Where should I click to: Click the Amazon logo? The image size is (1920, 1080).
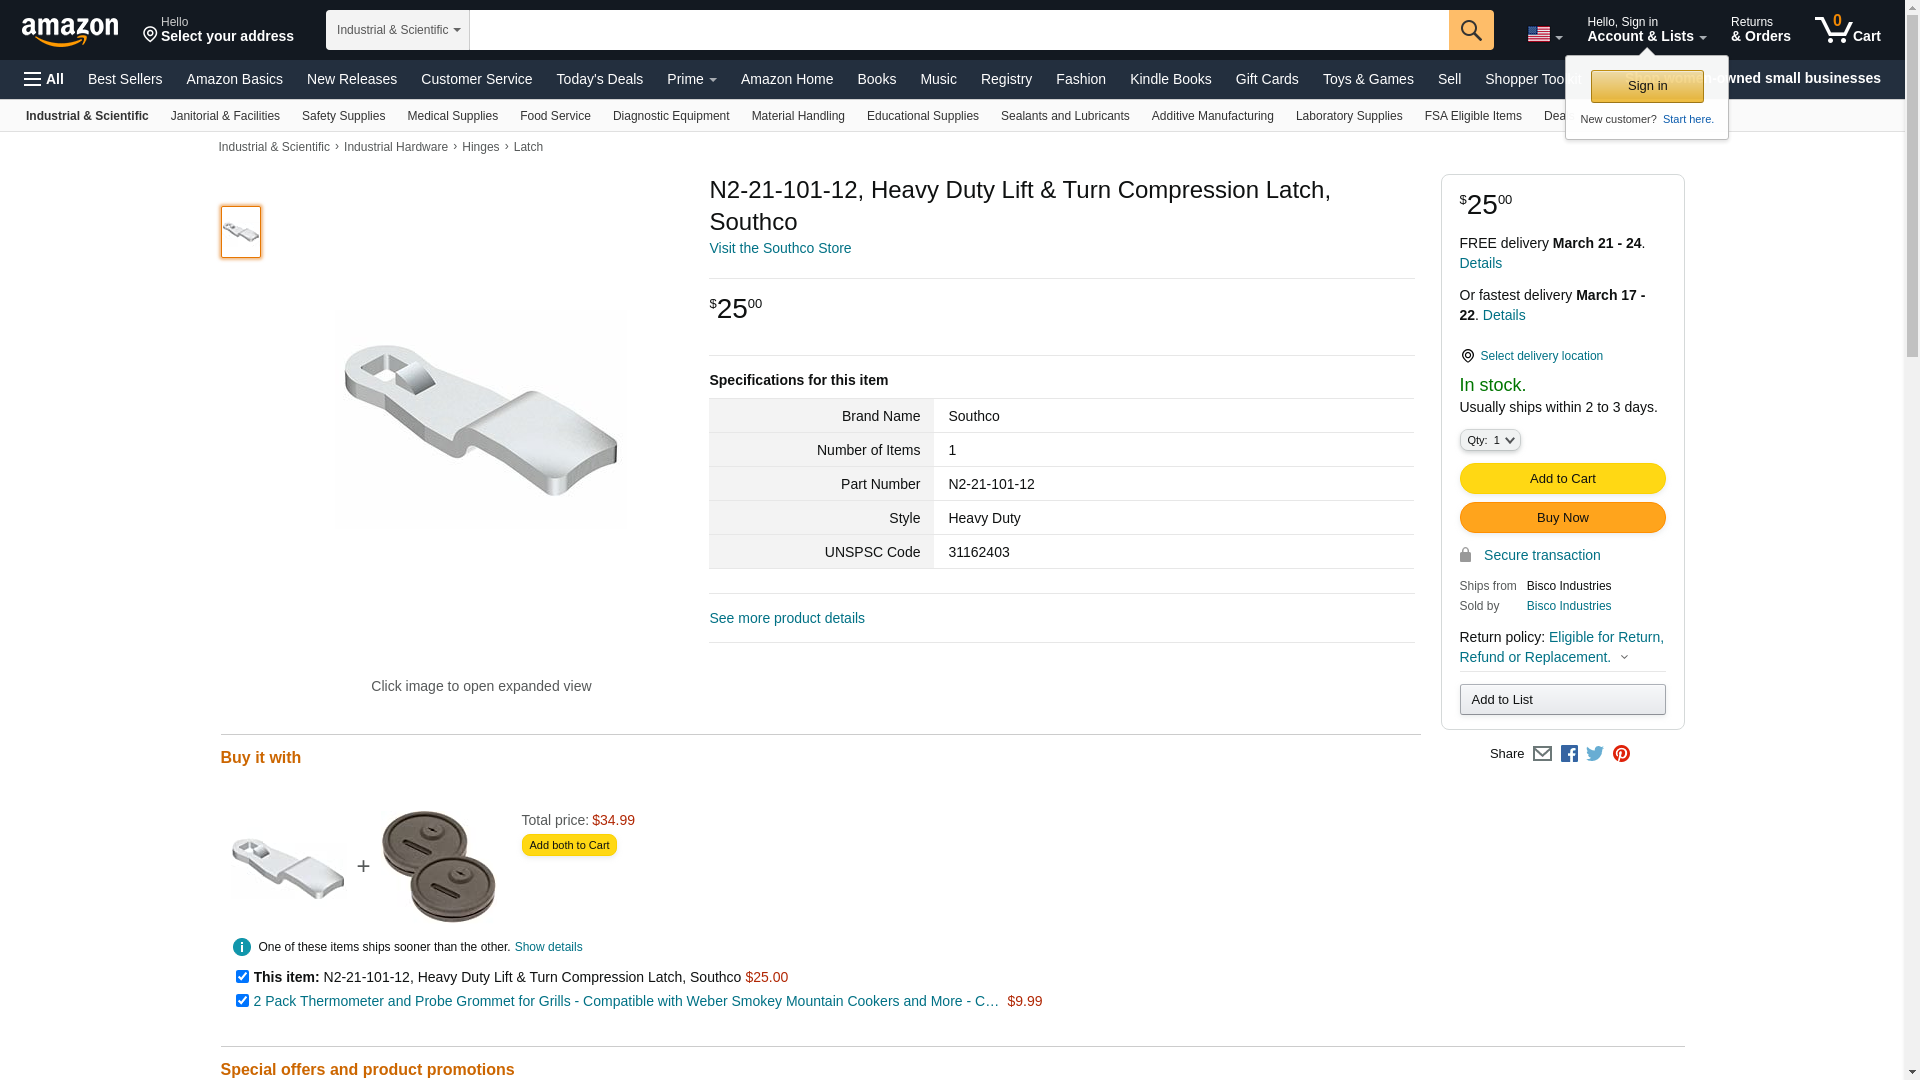point(70,32)
